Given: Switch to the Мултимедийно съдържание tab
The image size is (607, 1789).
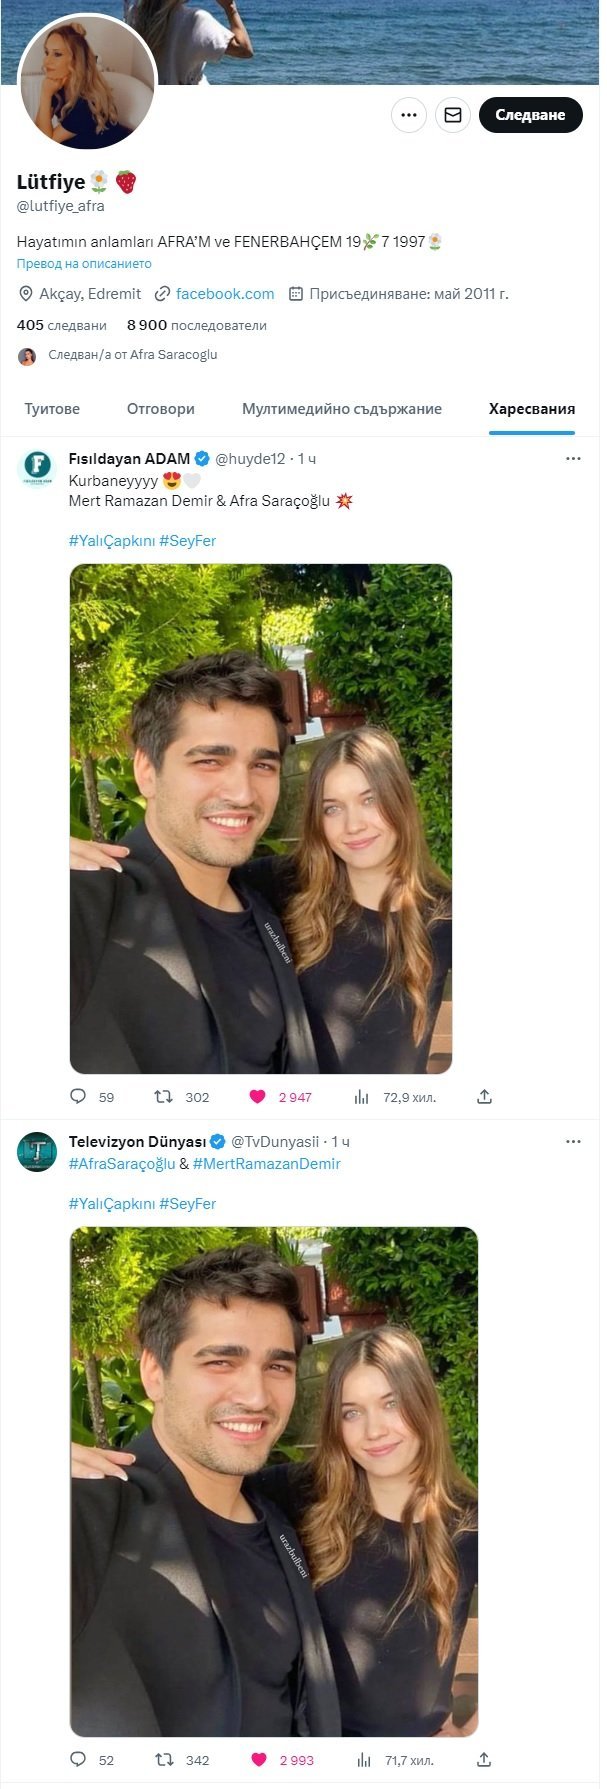Looking at the screenshot, I should (x=342, y=409).
